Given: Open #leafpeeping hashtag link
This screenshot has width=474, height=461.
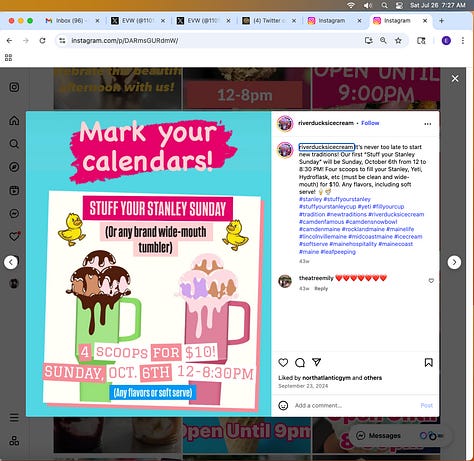Looking at the screenshot, I should (338, 252).
